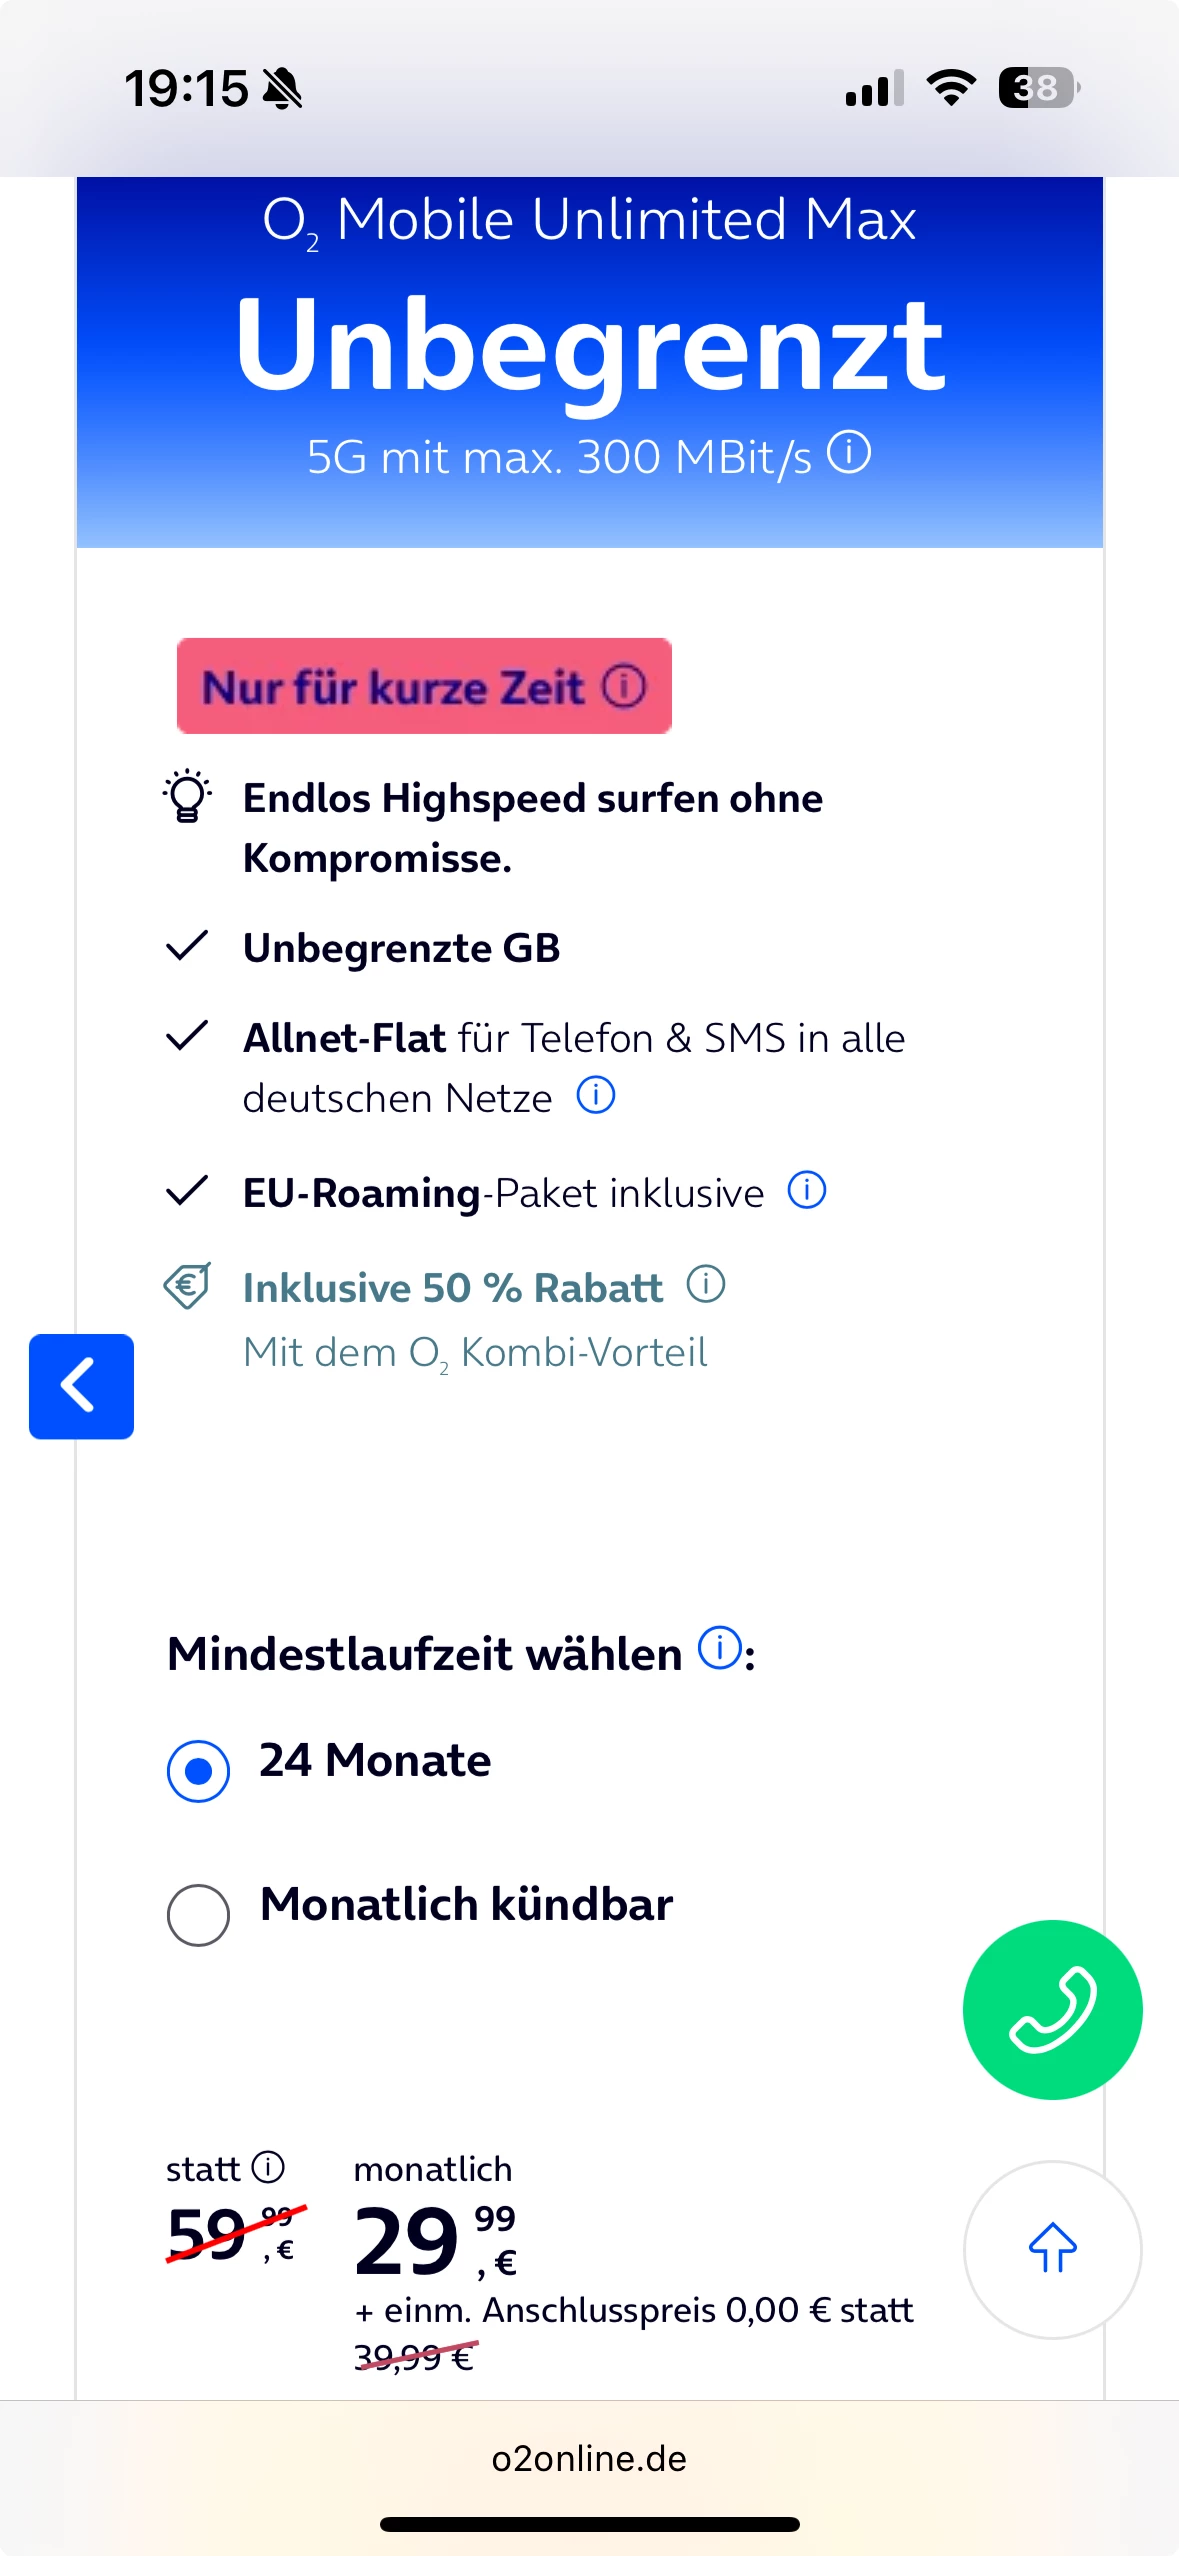Tap info icon next to Mindestlaufzeit wählen
Screen dimensions: 1179x2556
(x=719, y=1648)
